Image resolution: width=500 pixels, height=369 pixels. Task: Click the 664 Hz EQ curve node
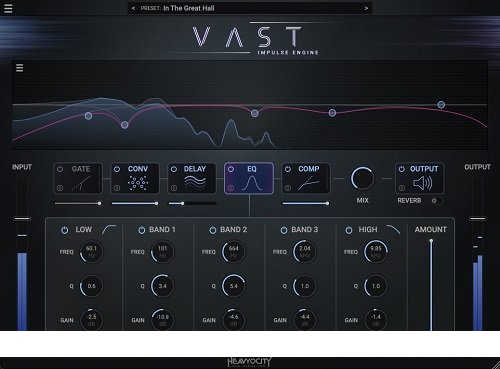point(255,113)
